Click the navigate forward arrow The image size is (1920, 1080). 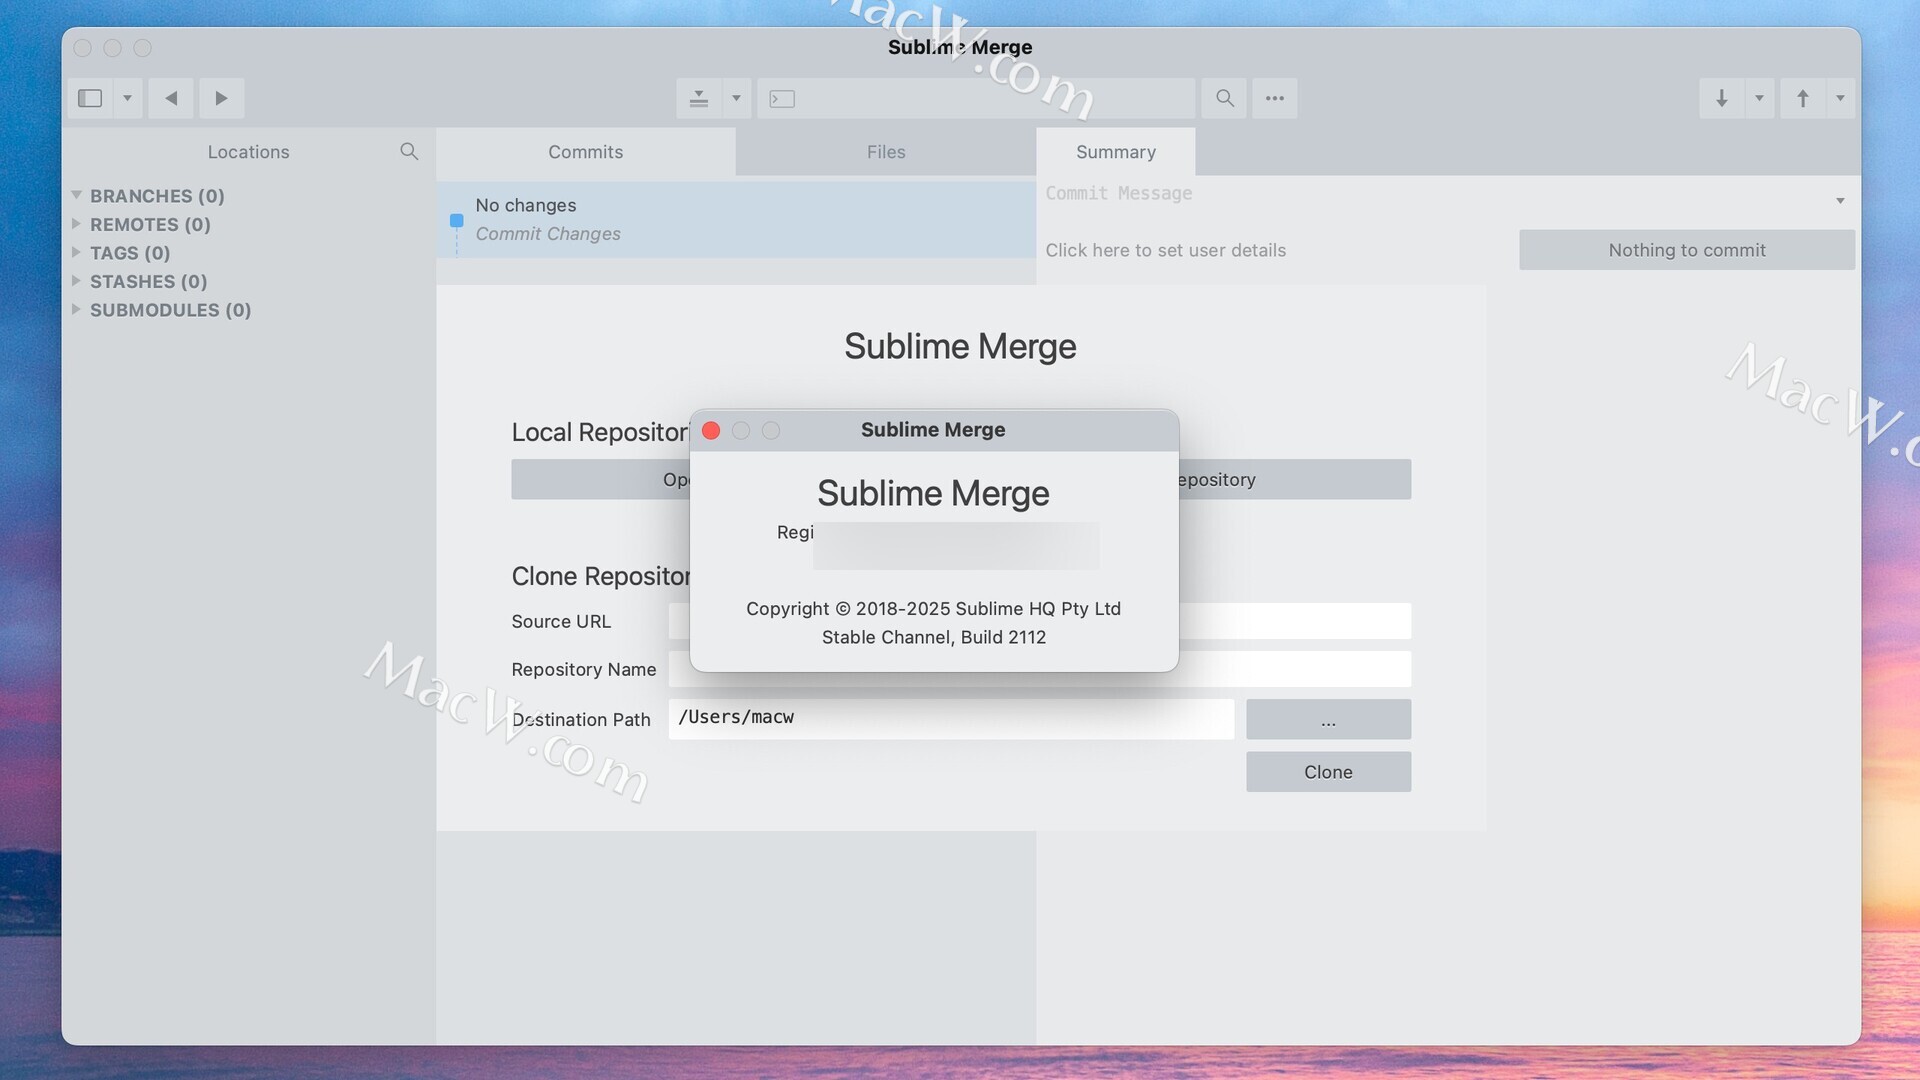pos(221,98)
